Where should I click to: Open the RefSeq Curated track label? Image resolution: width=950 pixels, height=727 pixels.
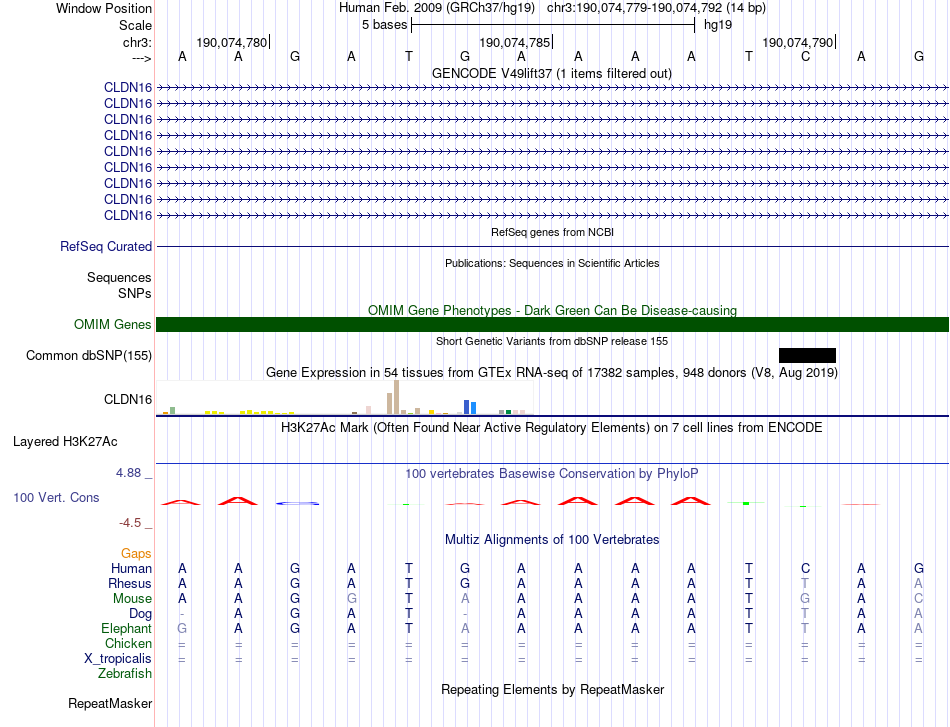(106, 247)
